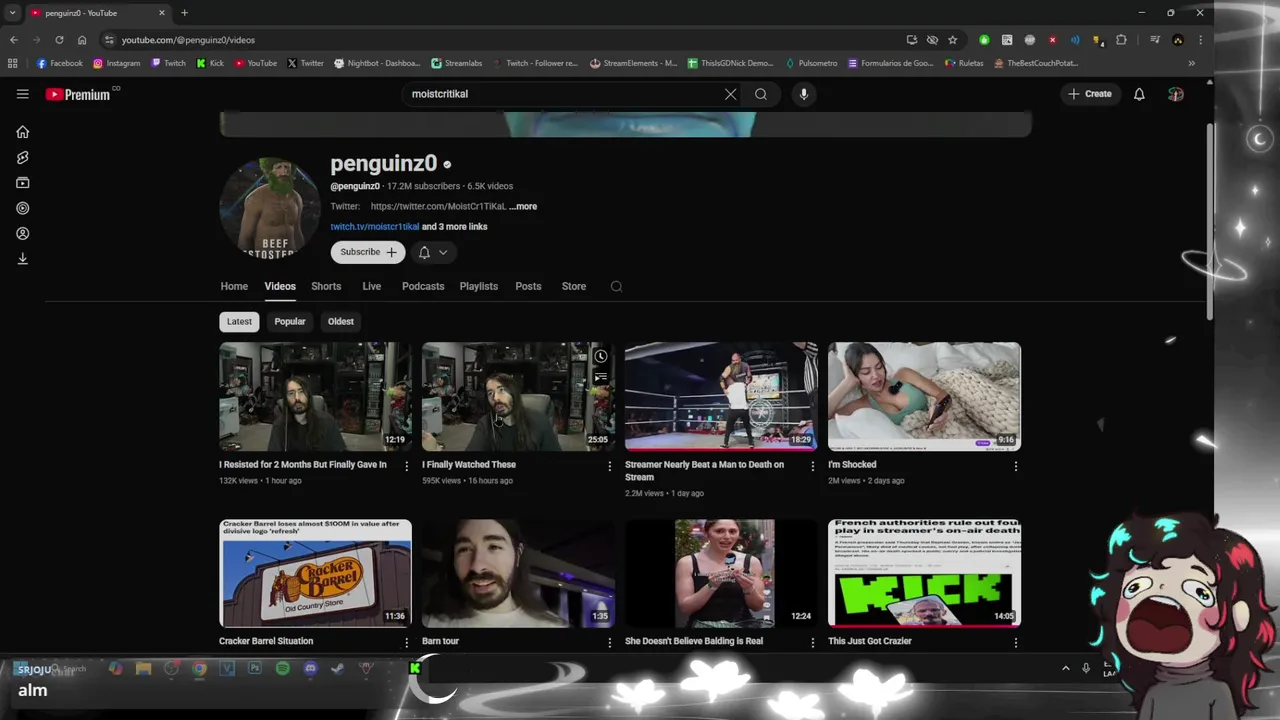Open I'm Shocked video thumbnail
This screenshot has height=720, width=1280.
click(x=924, y=397)
